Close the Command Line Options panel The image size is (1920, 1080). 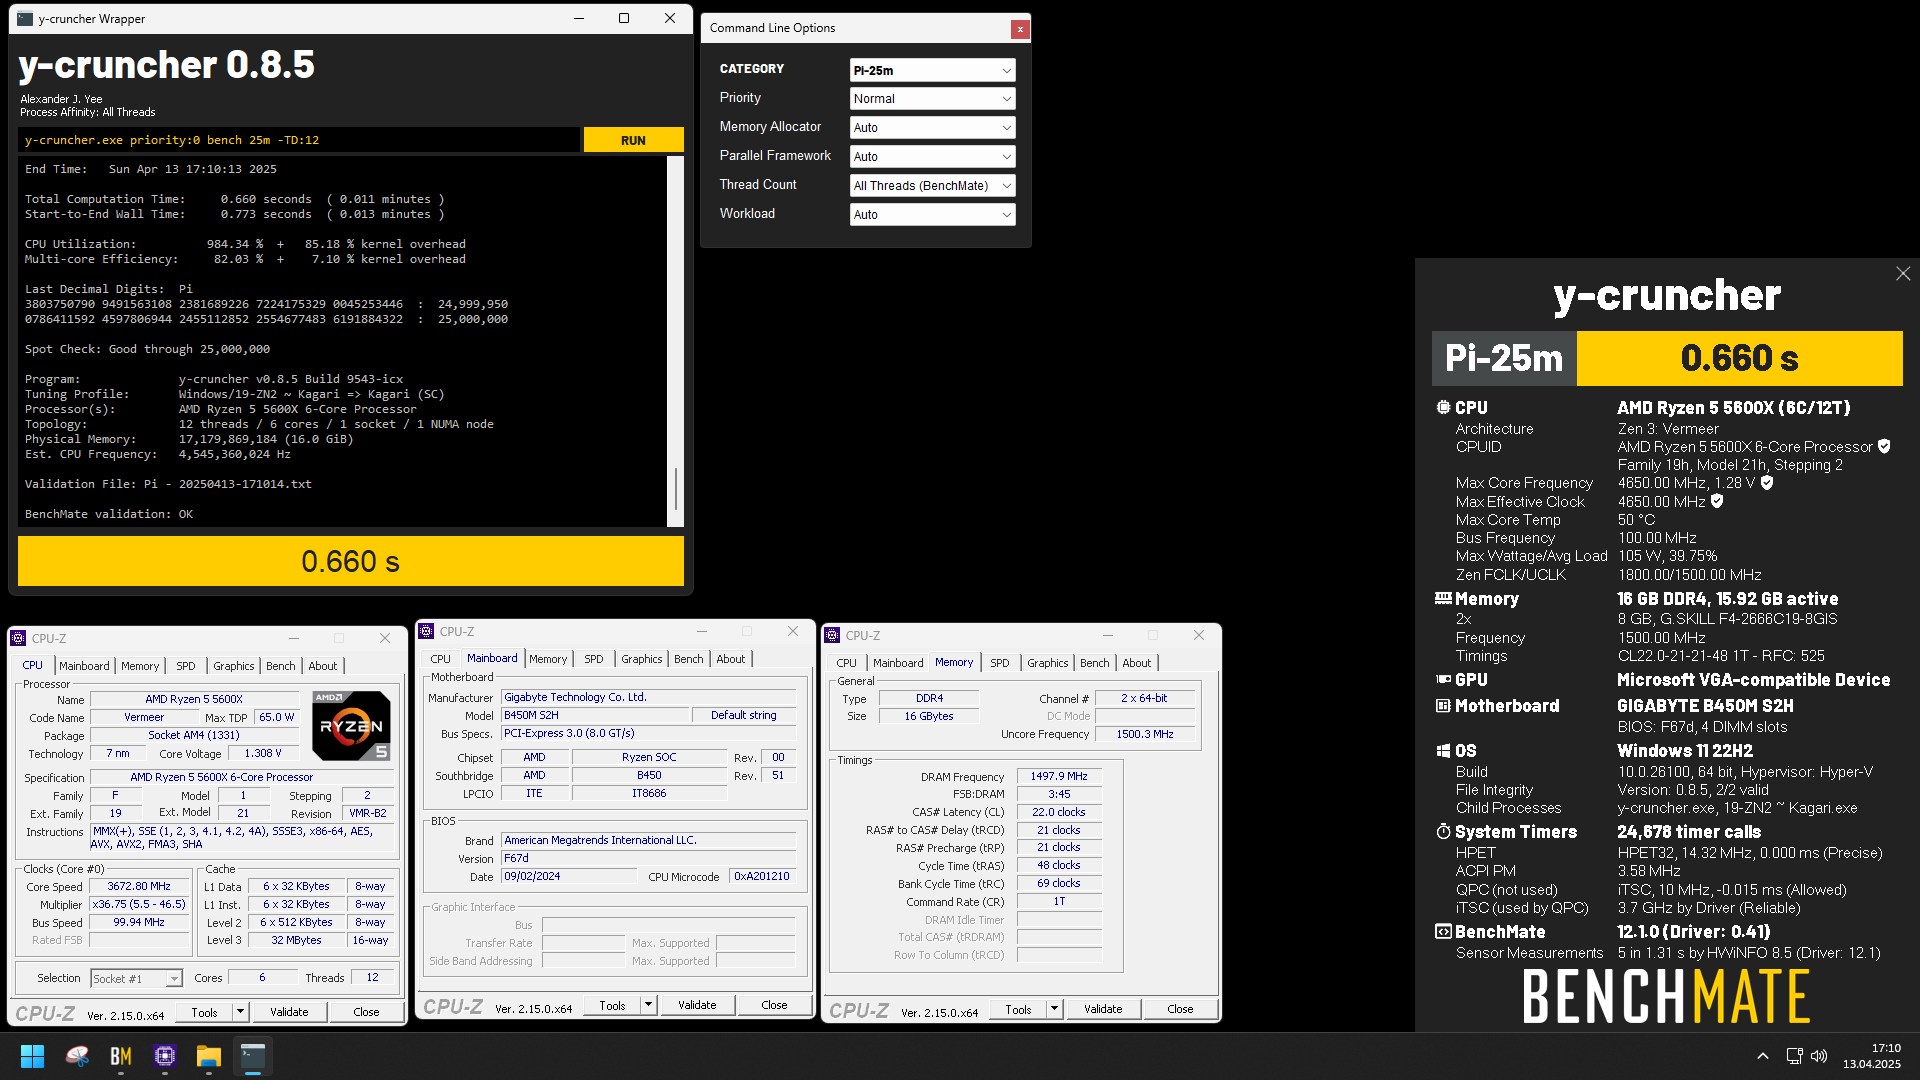[x=1019, y=29]
